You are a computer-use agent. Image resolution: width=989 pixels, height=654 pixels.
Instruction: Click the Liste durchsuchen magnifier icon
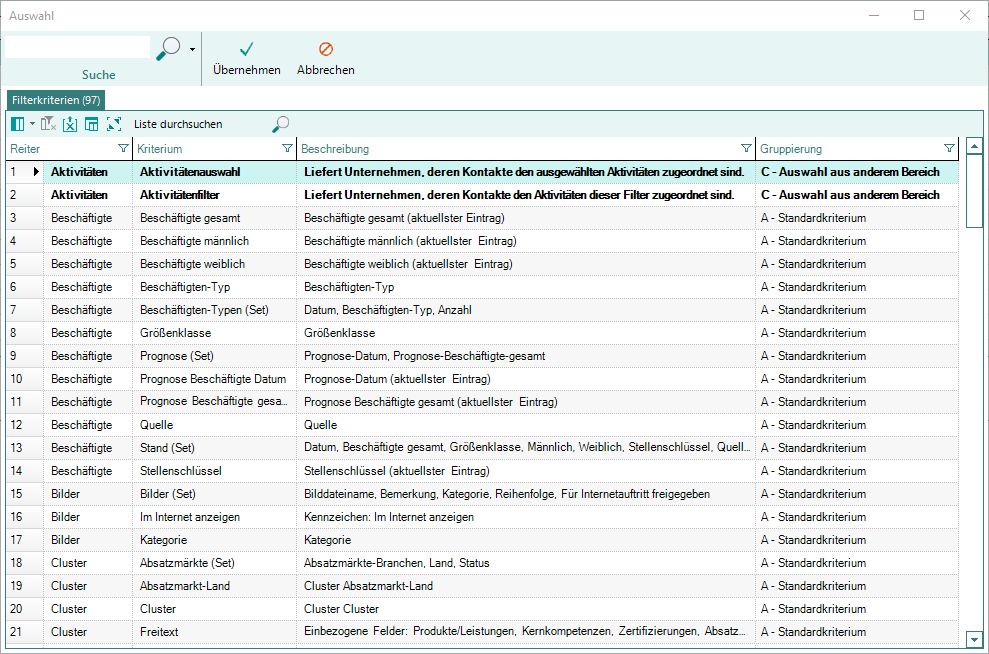point(281,124)
